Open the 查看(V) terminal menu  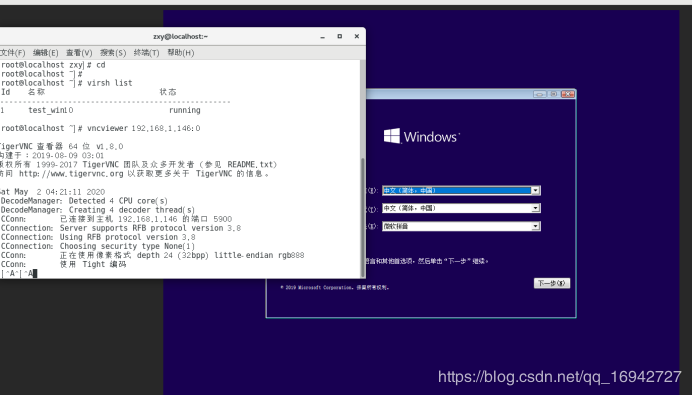point(79,53)
